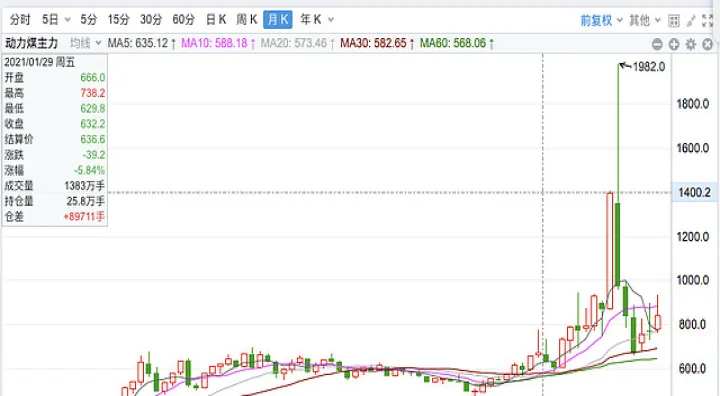The height and width of the screenshot is (396, 720).
Task: Open the 前复权 price adjustment dropdown
Action: pyautogui.click(x=601, y=20)
